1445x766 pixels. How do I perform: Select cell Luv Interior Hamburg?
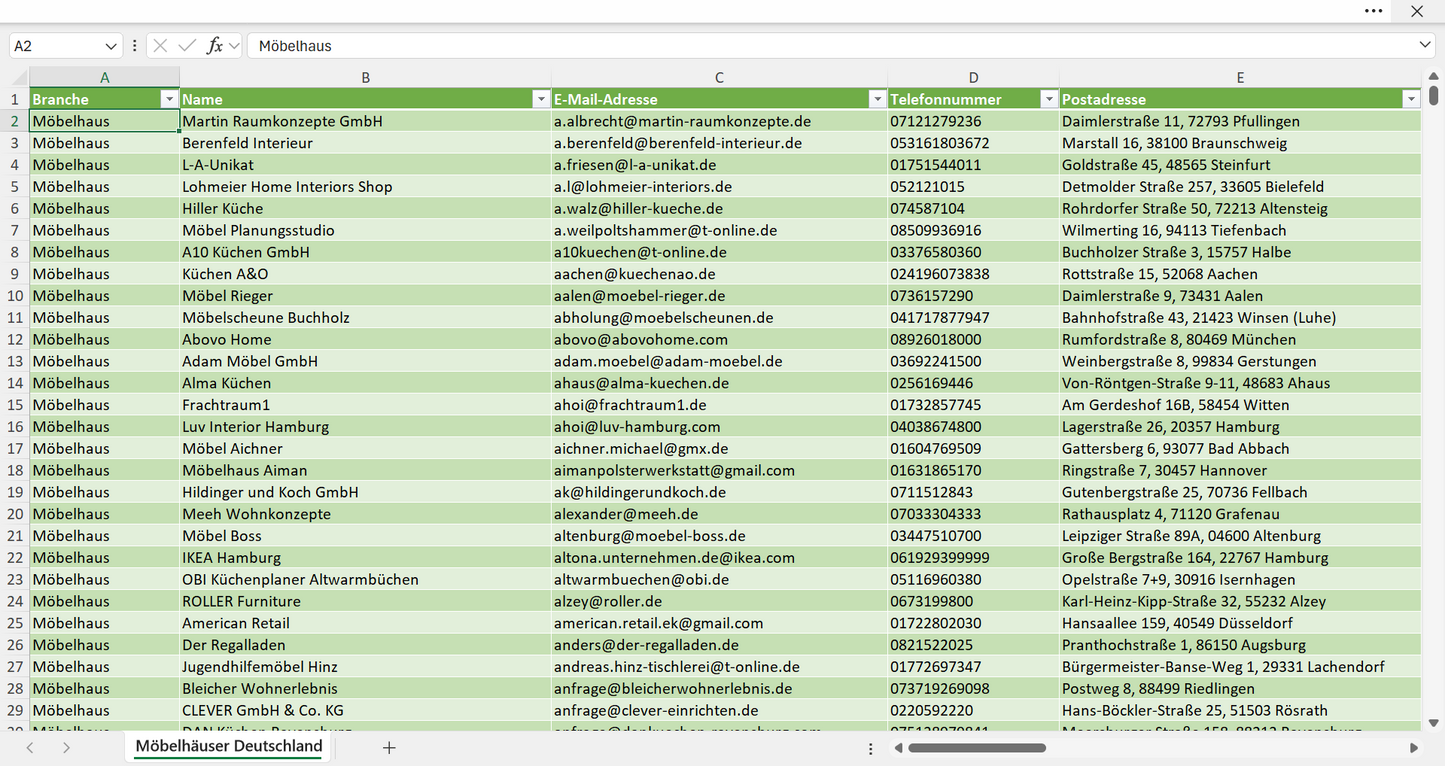click(x=365, y=427)
